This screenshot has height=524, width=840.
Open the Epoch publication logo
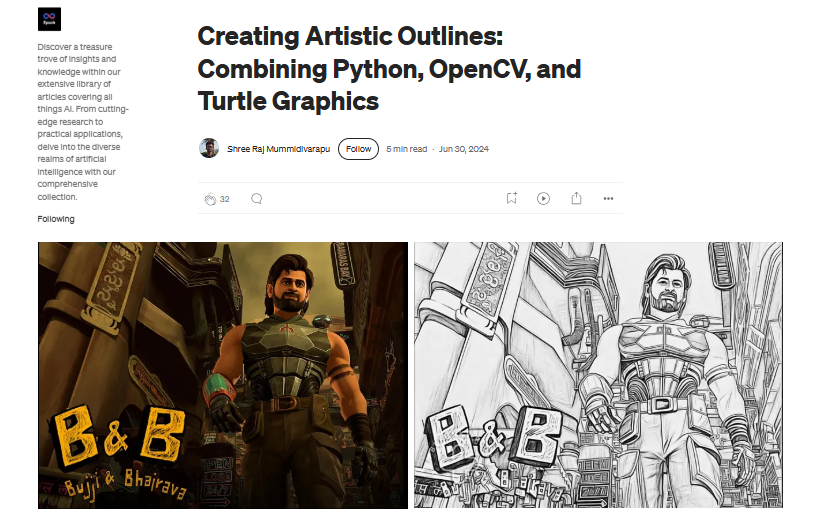click(49, 19)
